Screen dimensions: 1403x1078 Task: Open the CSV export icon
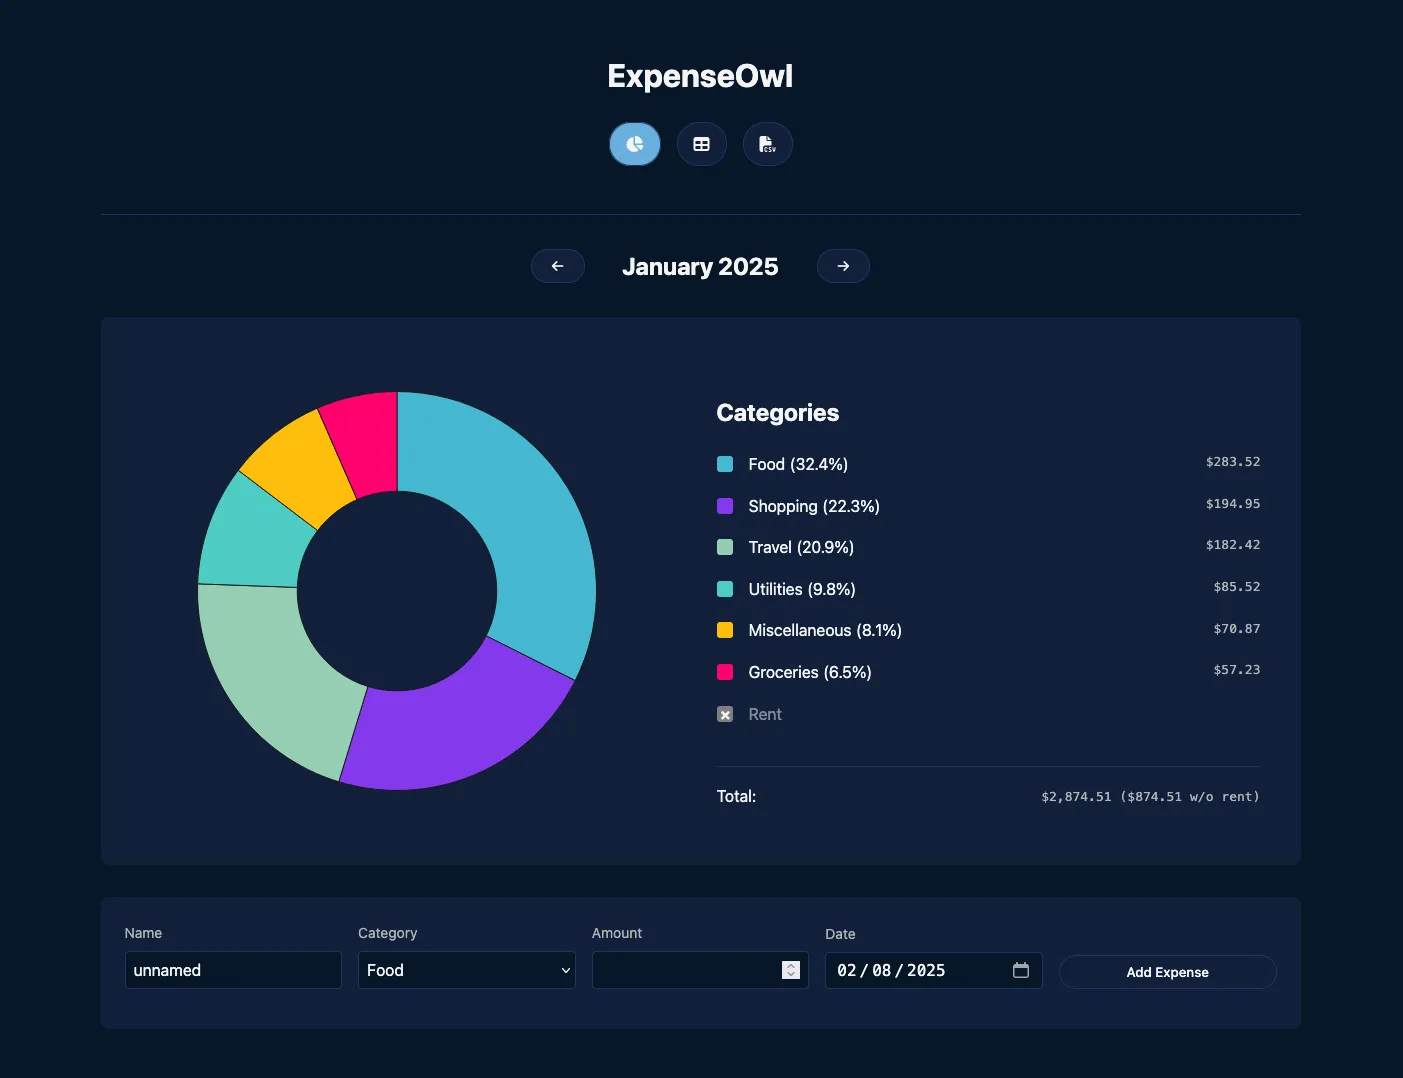(767, 144)
